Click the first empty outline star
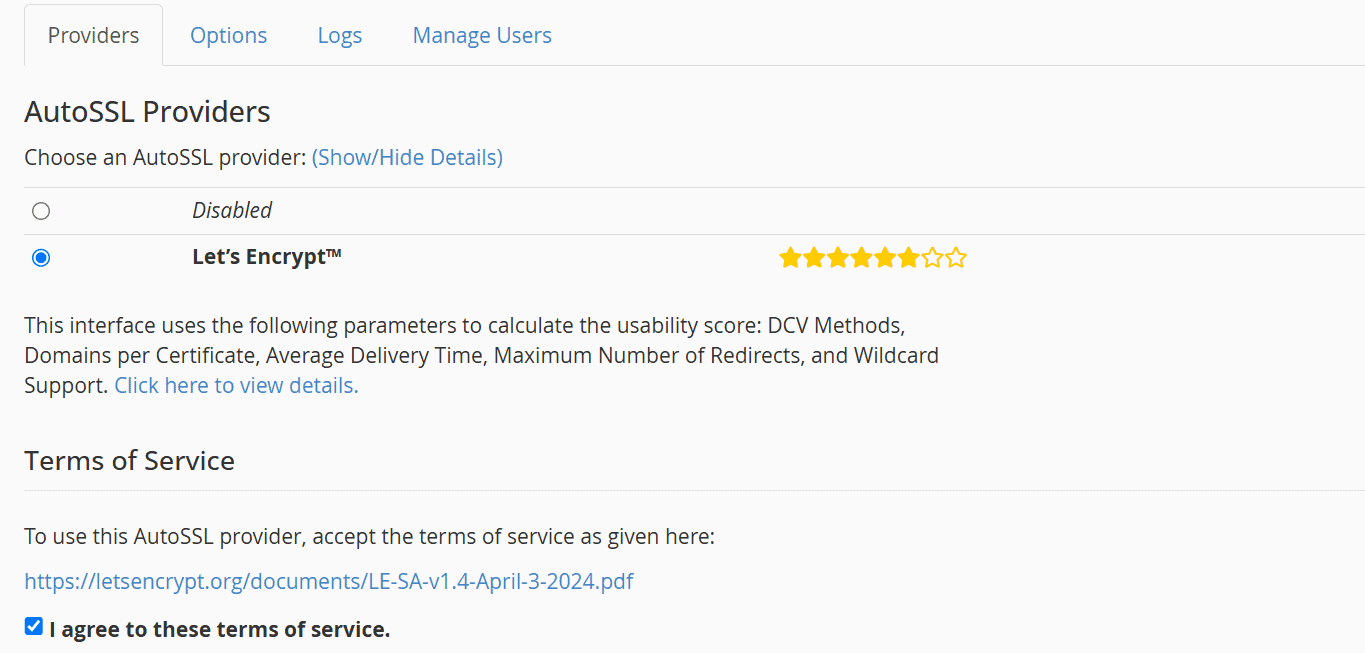 click(x=932, y=258)
